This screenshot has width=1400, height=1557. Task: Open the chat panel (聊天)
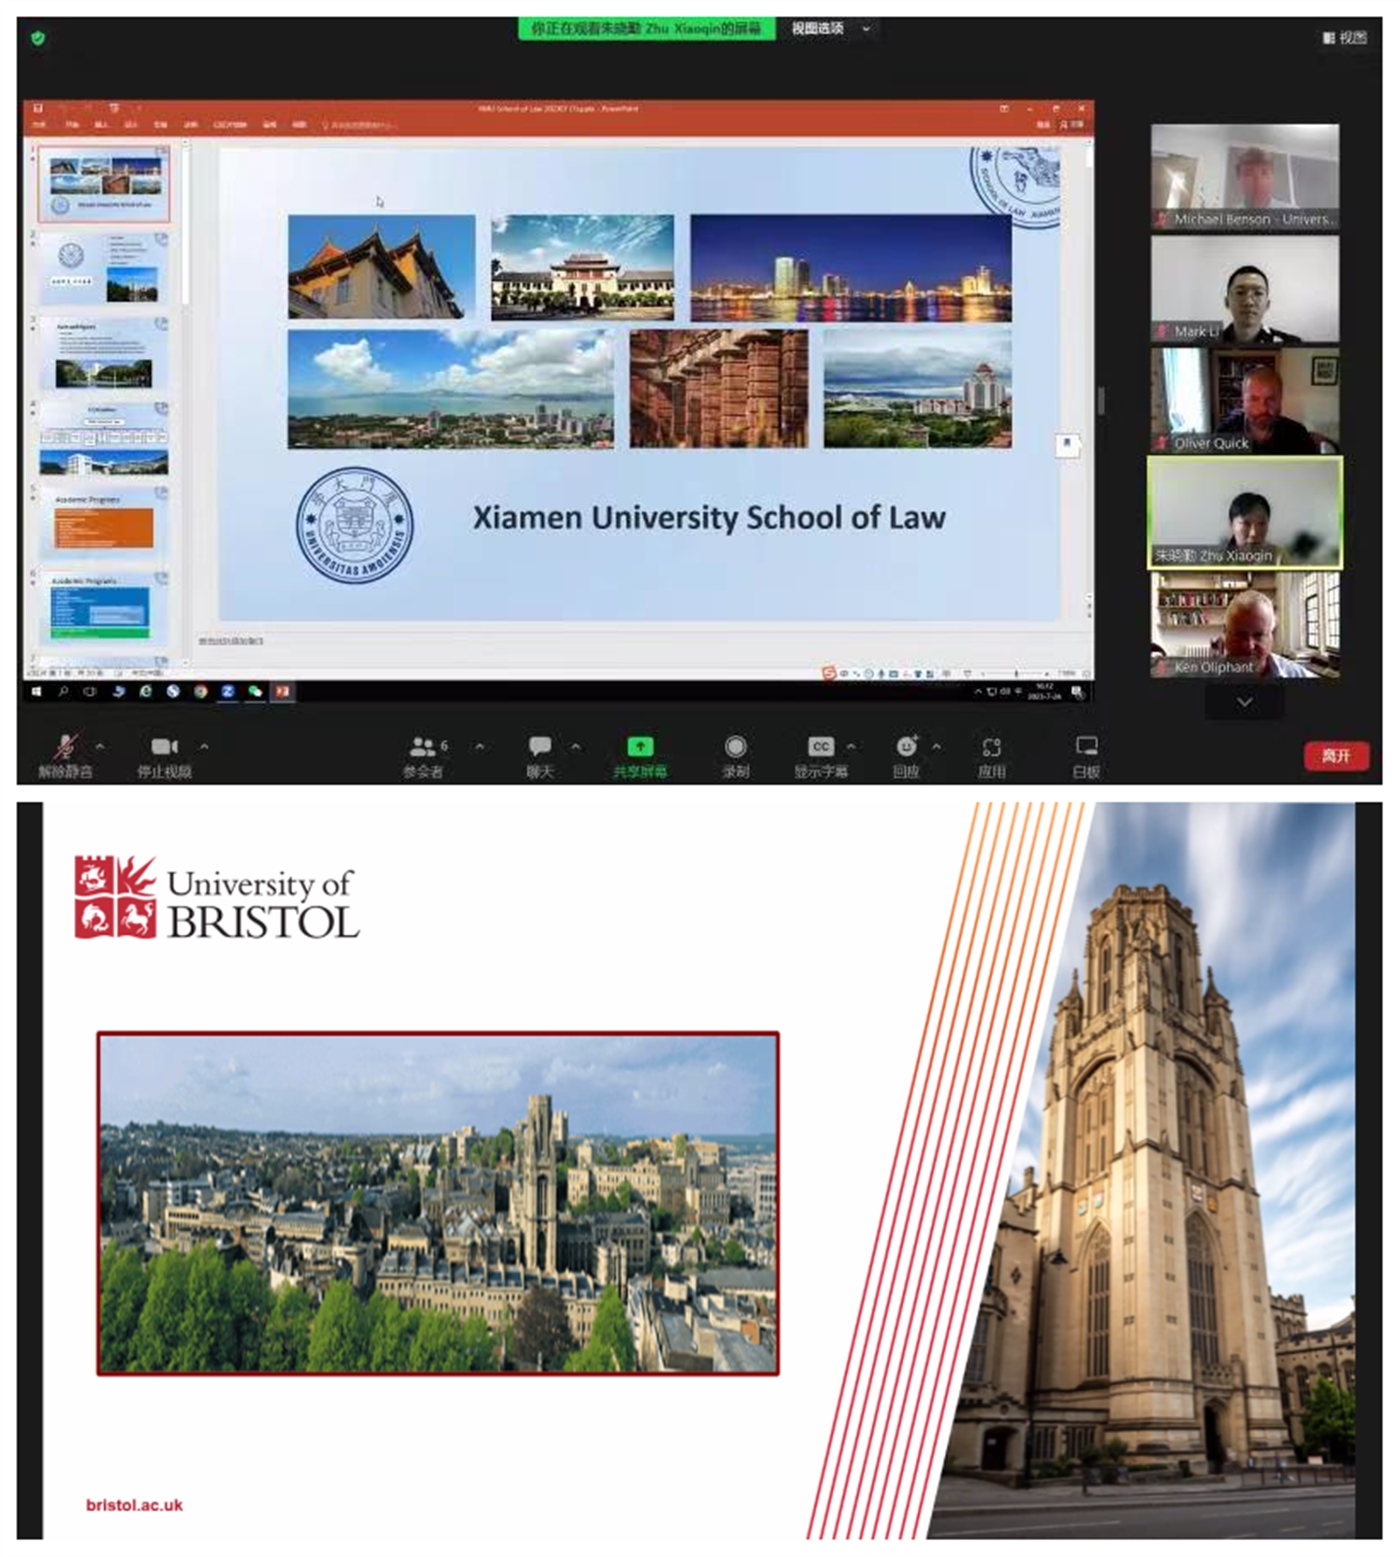coord(540,756)
